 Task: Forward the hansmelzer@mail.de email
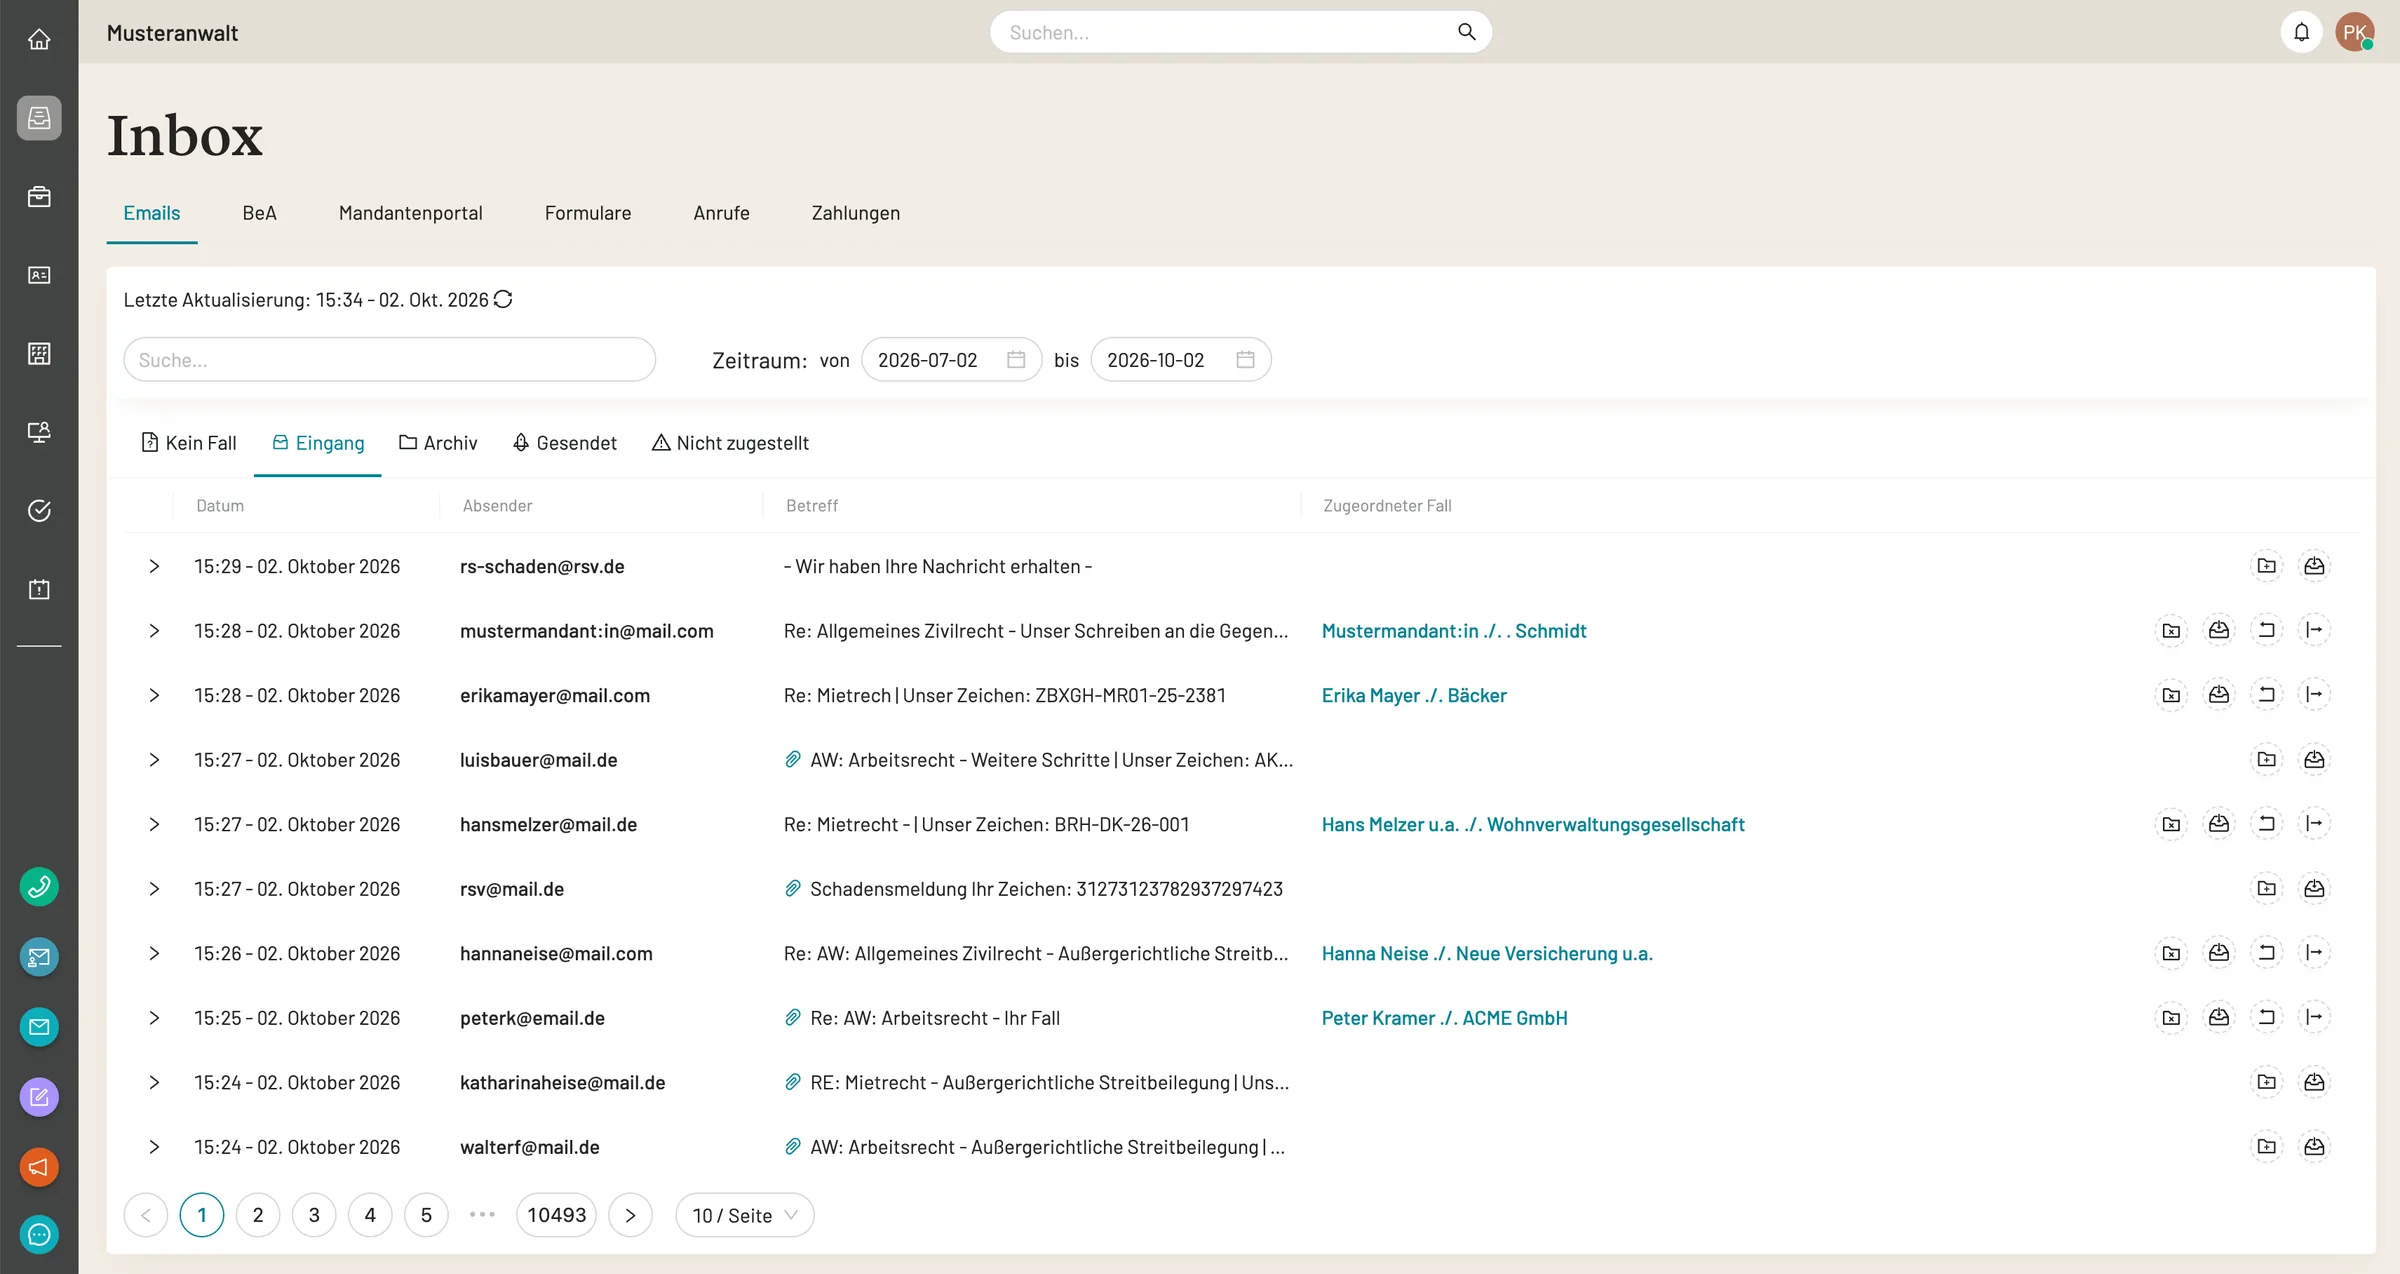[x=2314, y=824]
